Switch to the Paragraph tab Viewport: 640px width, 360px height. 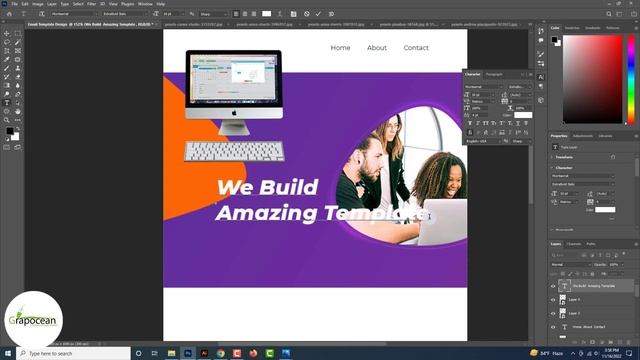pyautogui.click(x=494, y=74)
